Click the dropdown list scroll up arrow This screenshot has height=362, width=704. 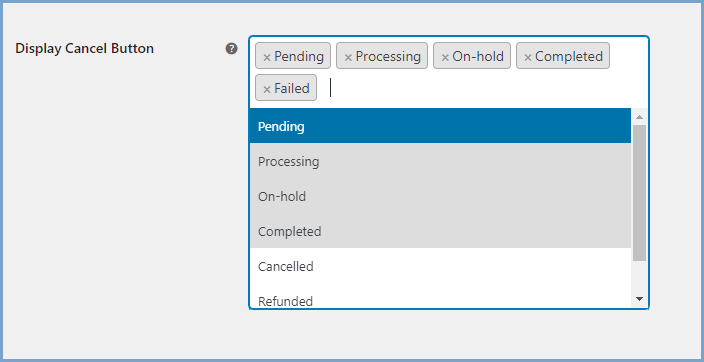(x=639, y=117)
